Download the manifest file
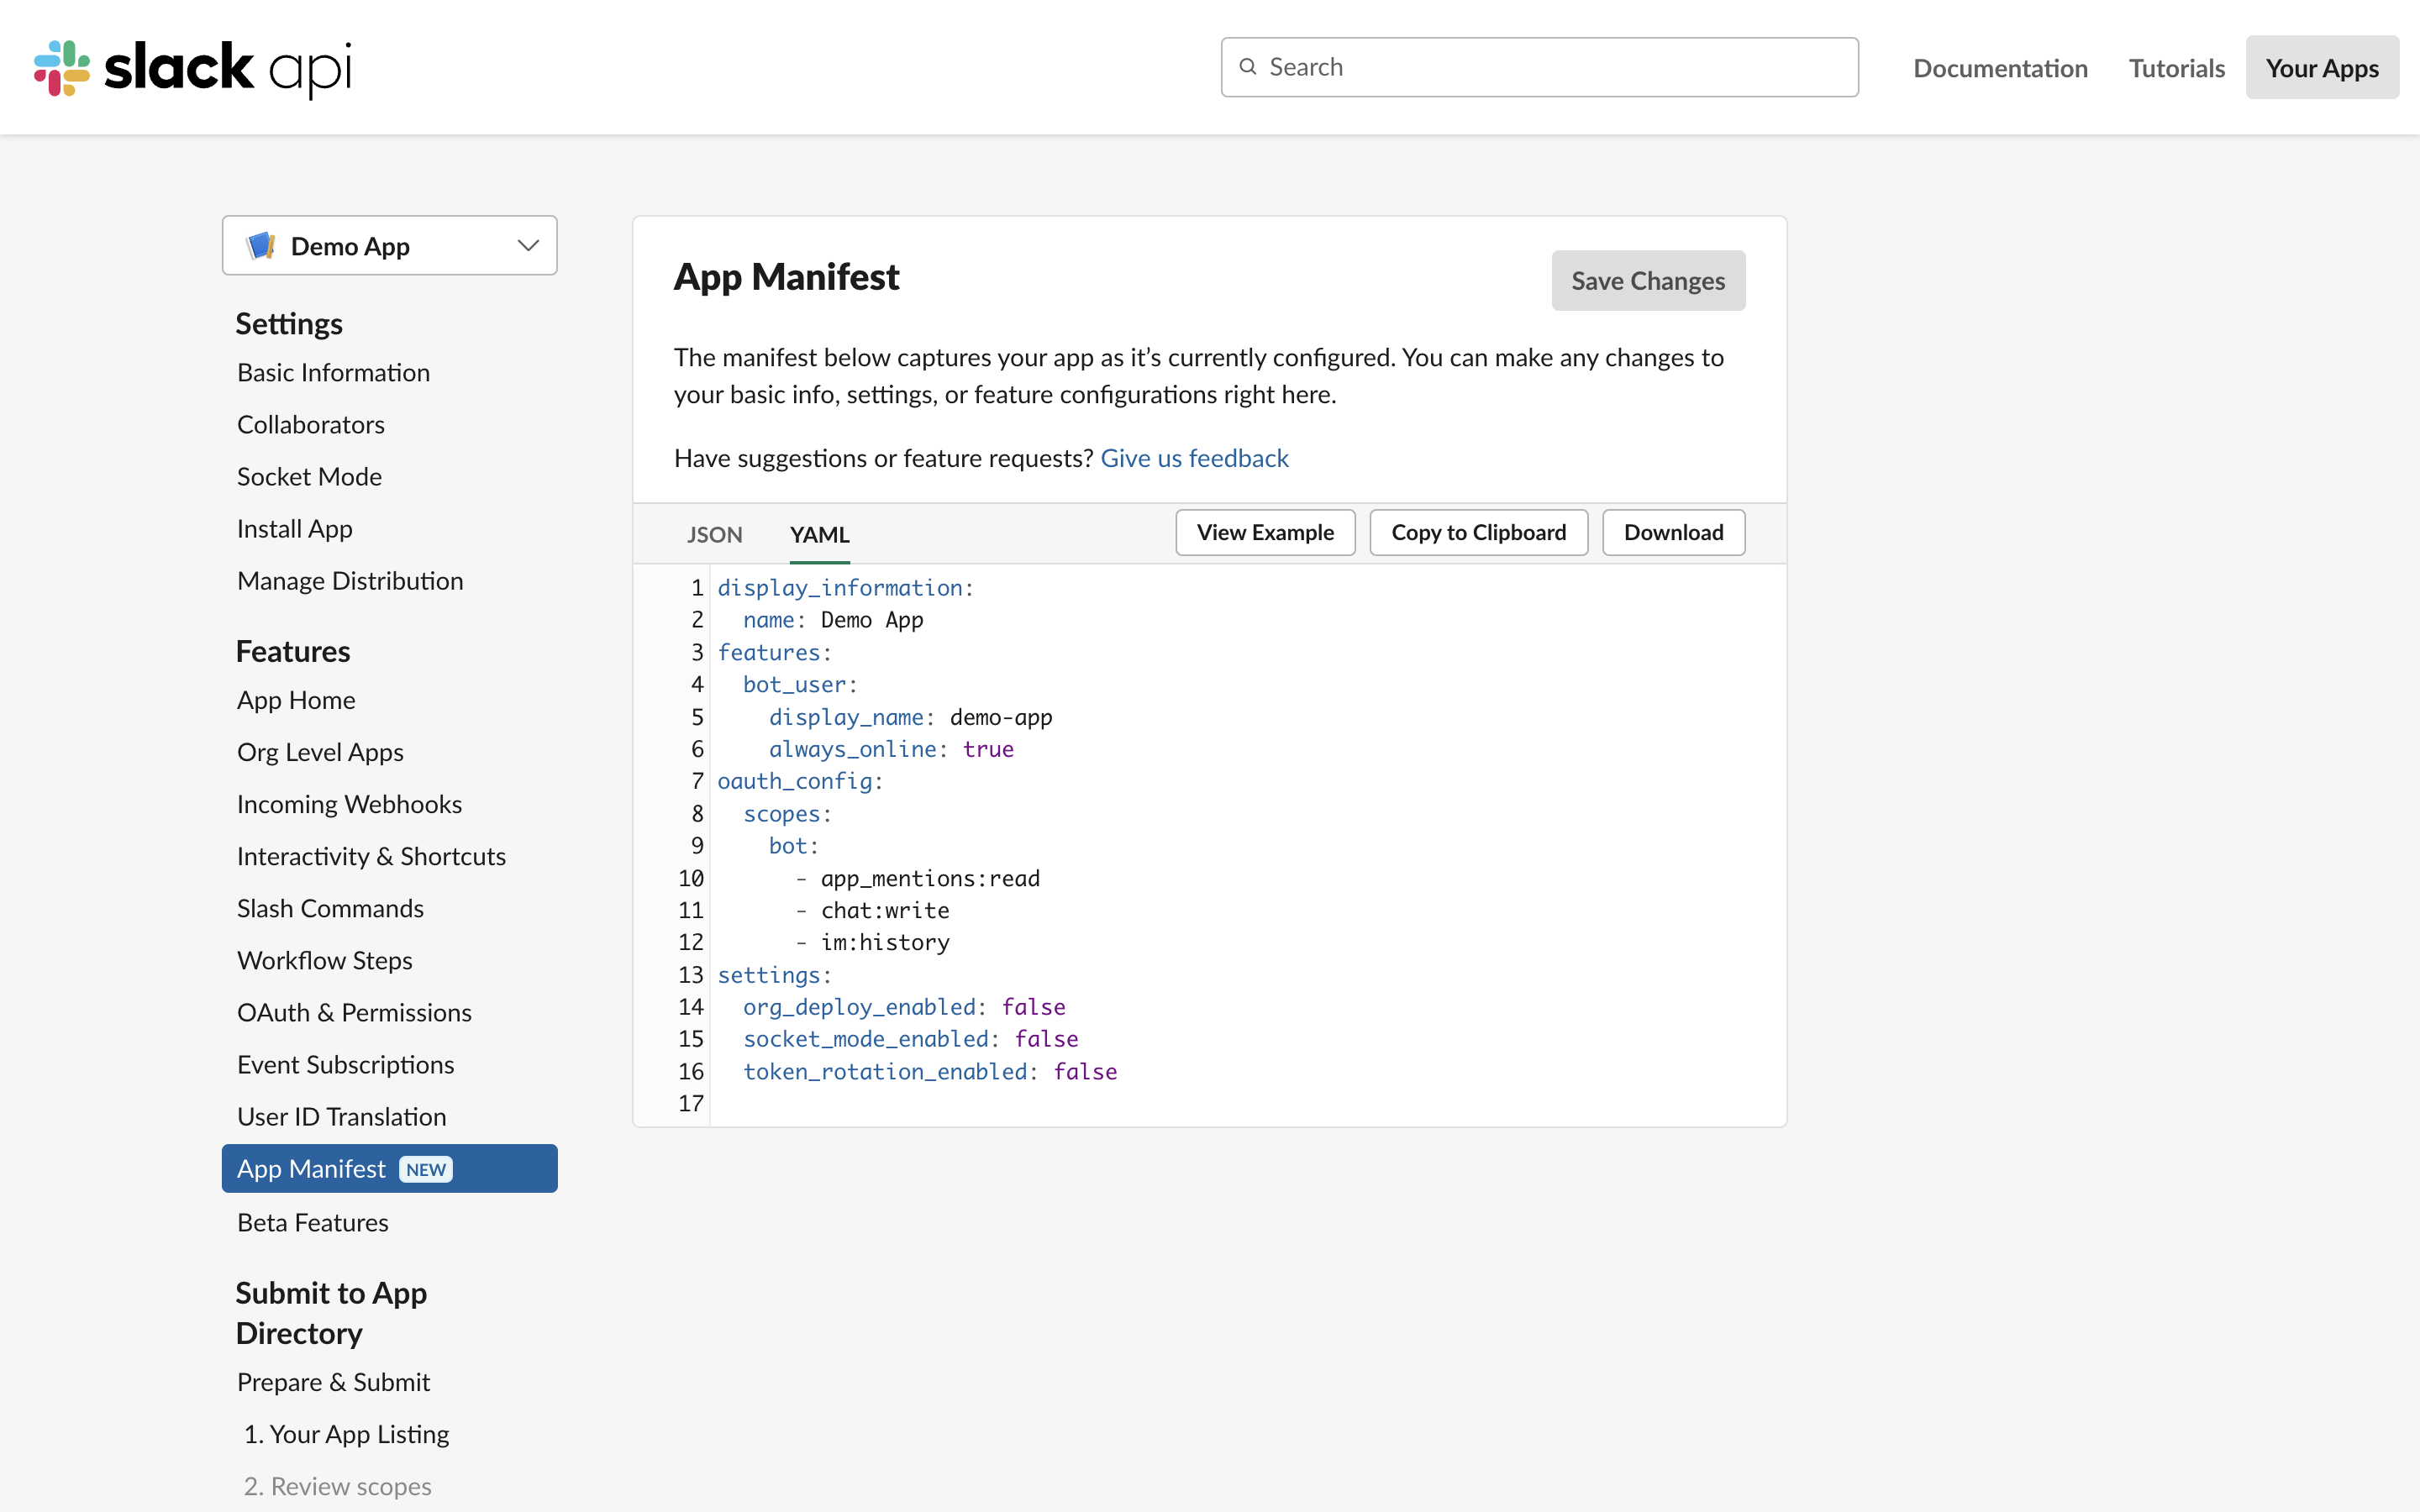2420x1512 pixels. pyautogui.click(x=1672, y=532)
